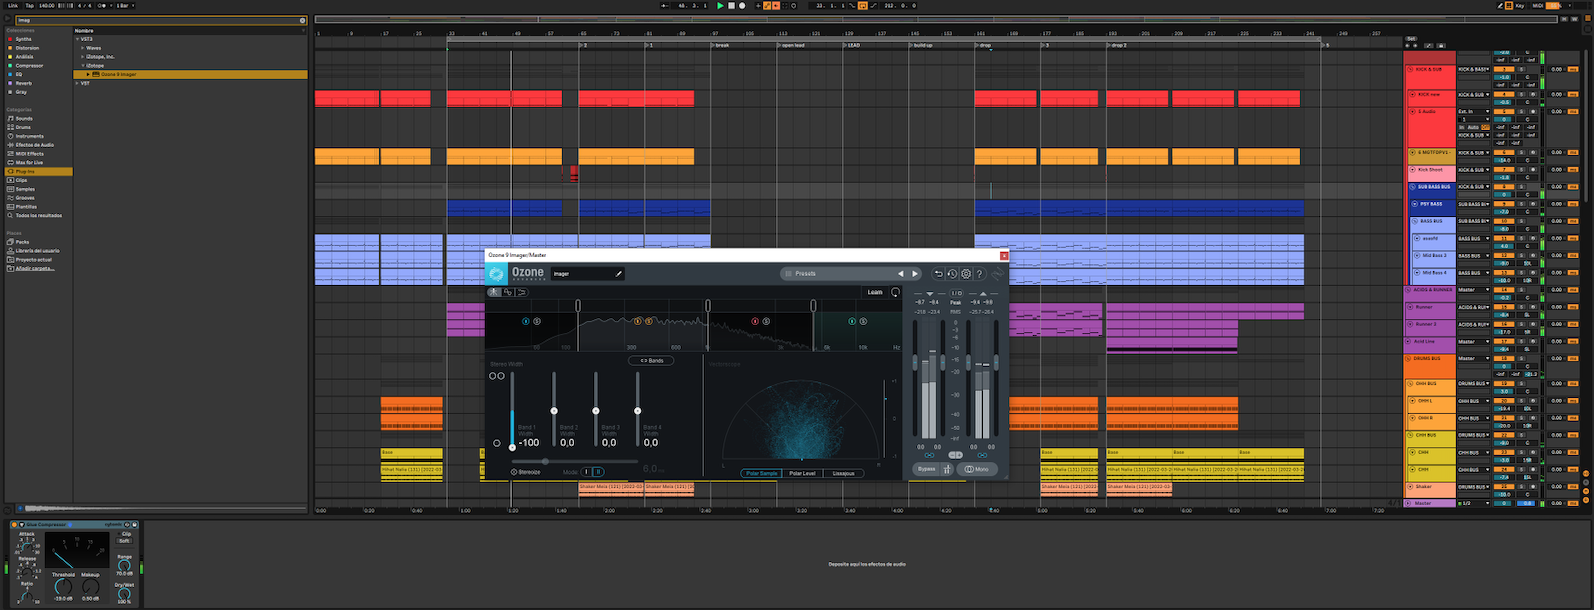Click the Ozone reset loop icon beside Learn
The width and height of the screenshot is (1594, 610).
click(895, 292)
